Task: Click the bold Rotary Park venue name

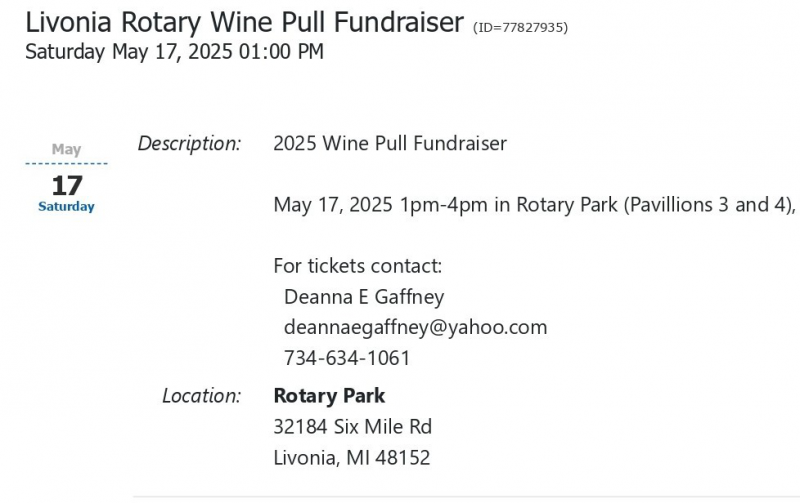Action: click(x=329, y=396)
